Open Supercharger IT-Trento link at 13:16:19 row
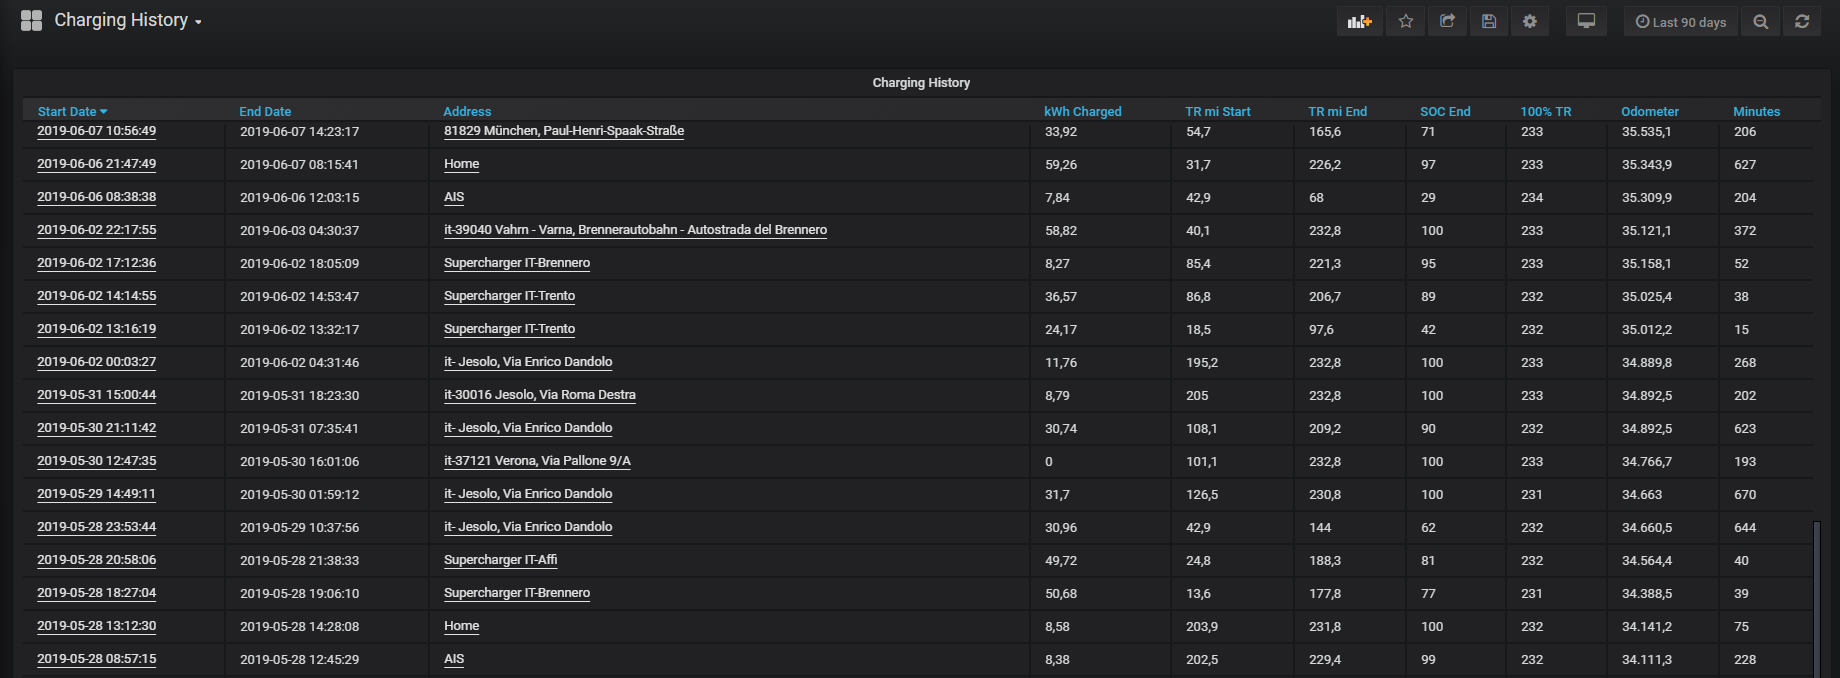The image size is (1840, 678). (510, 329)
